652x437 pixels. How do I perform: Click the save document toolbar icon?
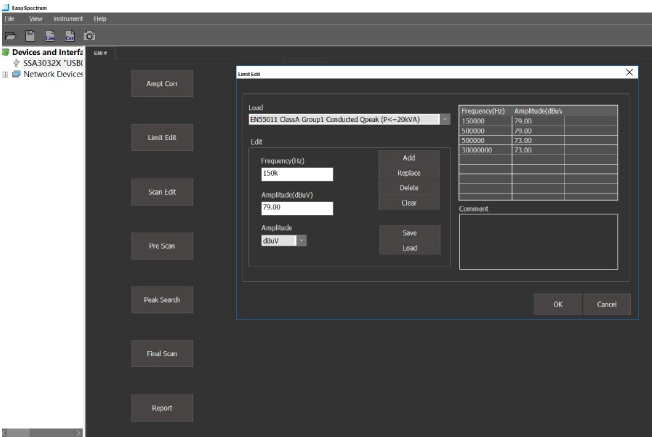pyautogui.click(x=30, y=36)
